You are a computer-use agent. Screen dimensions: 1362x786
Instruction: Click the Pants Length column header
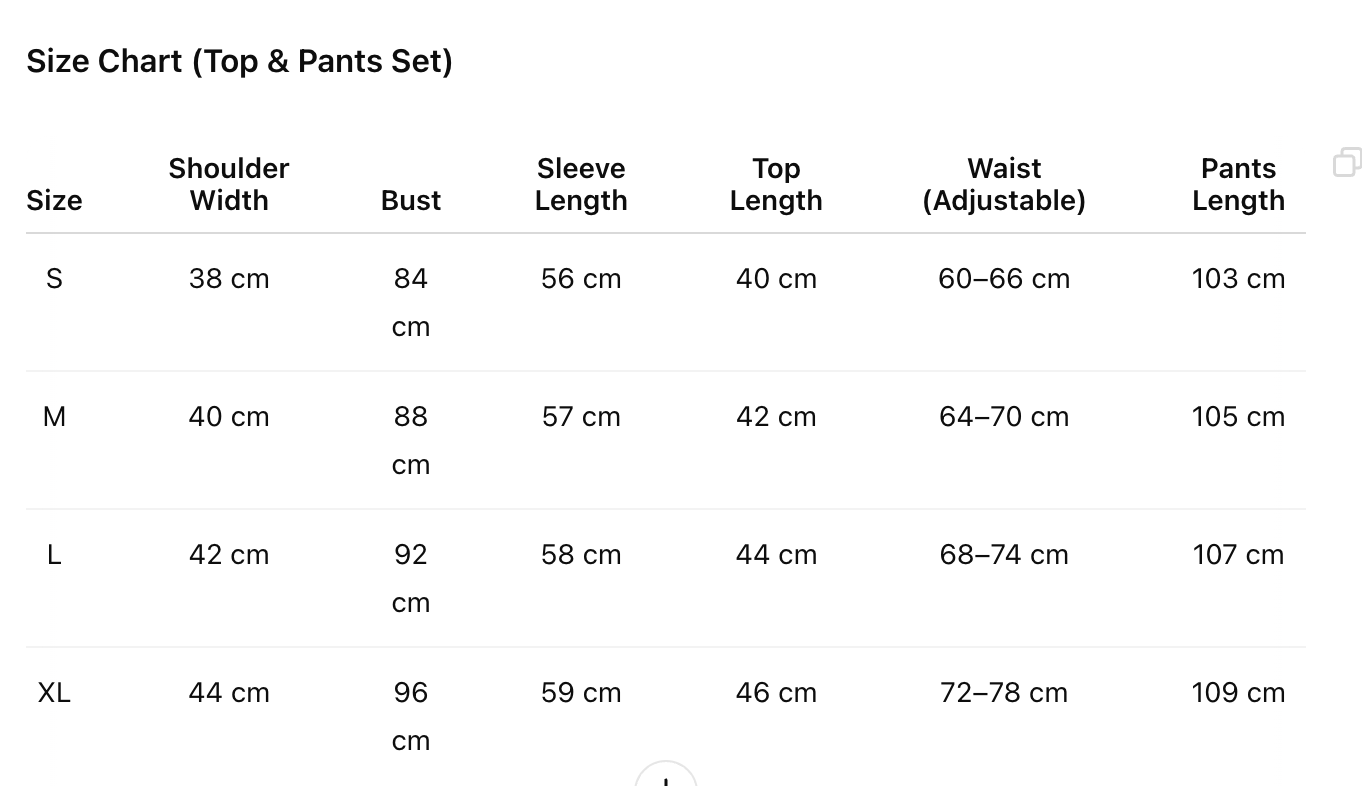[x=1238, y=184]
